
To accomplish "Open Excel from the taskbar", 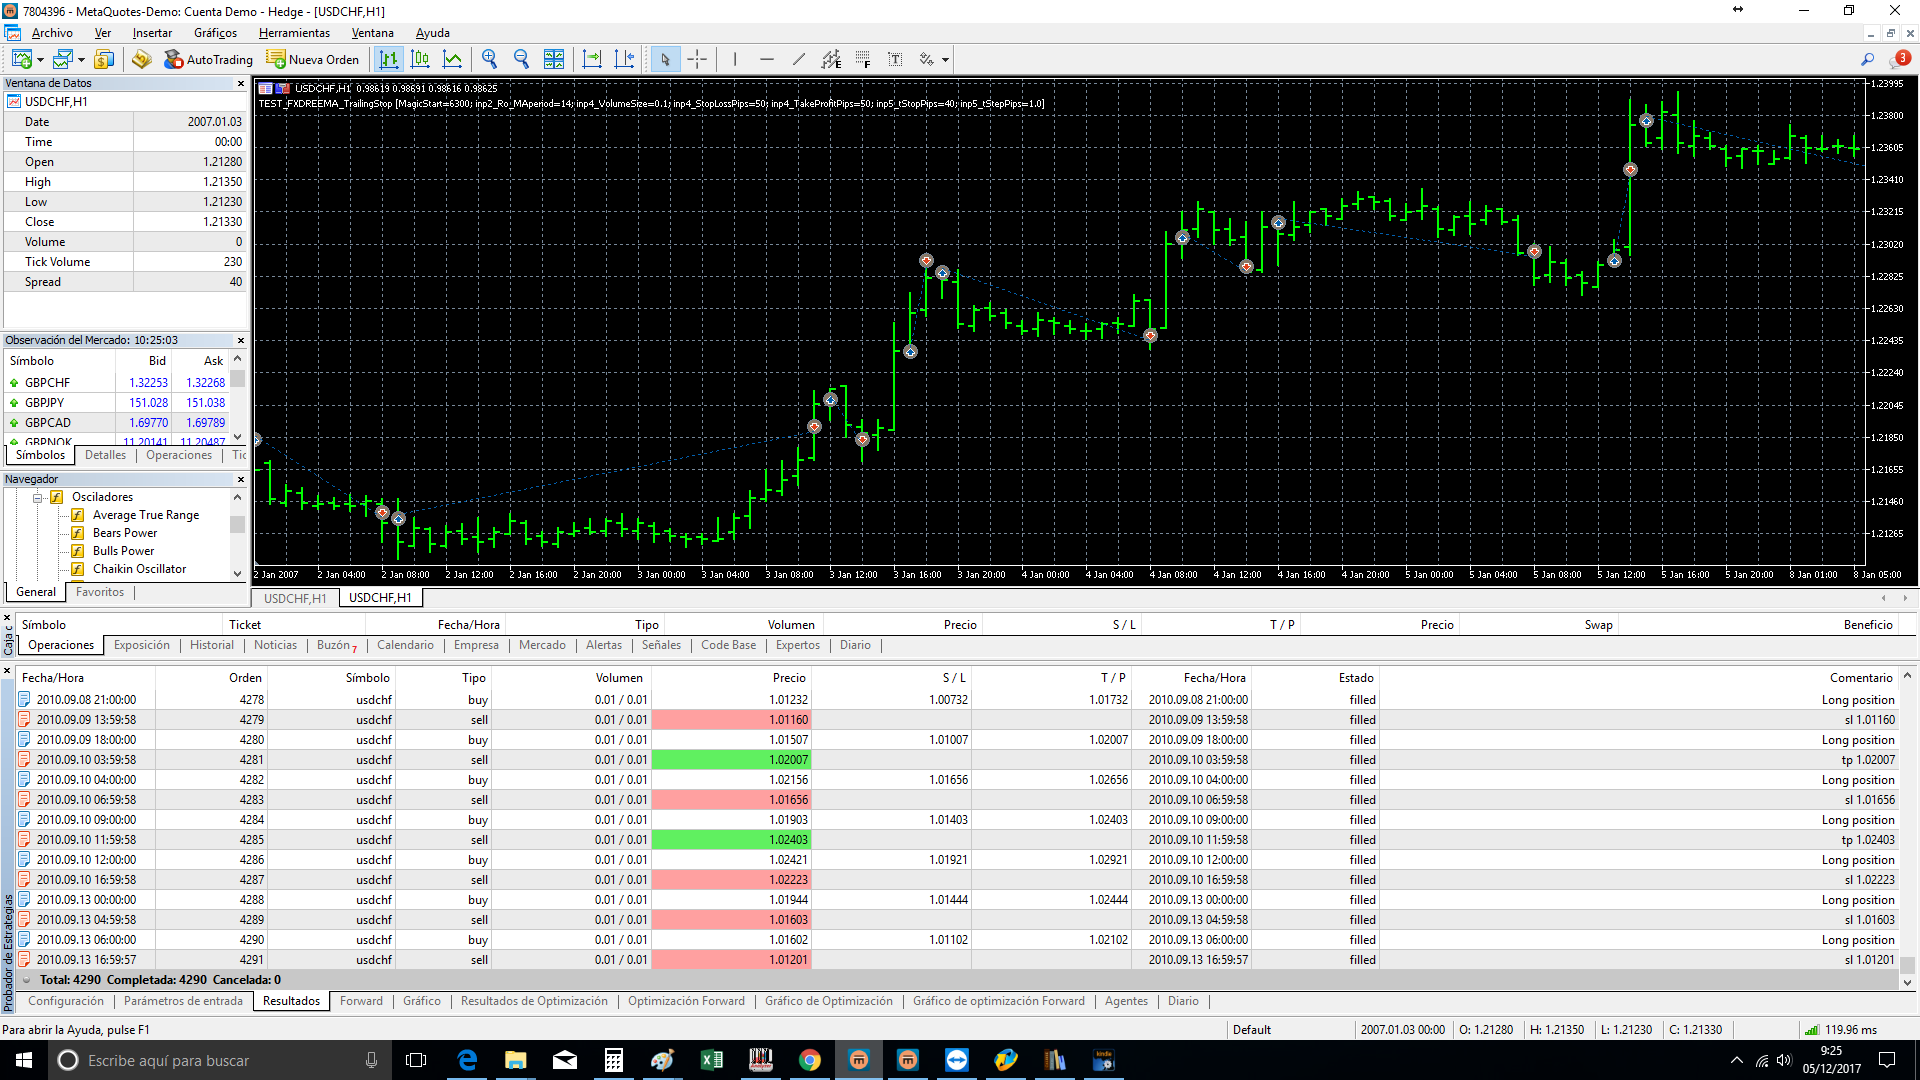I will coord(712,1060).
